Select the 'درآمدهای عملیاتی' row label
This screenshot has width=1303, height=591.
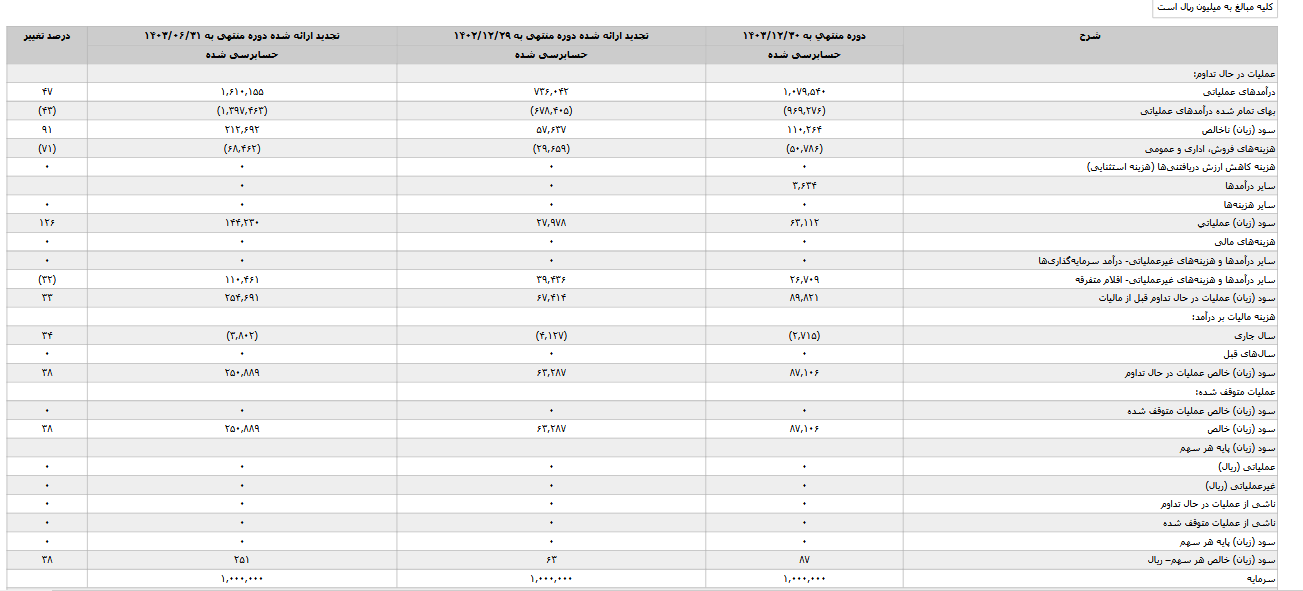(1240, 92)
